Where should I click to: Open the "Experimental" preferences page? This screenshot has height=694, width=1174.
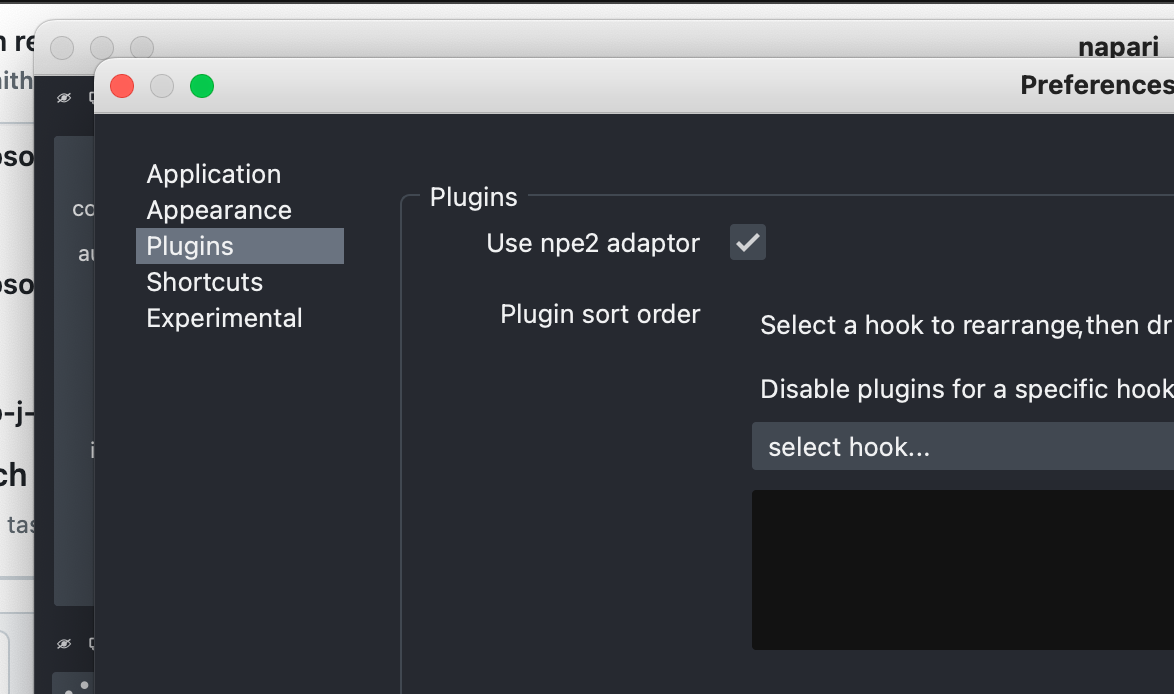(x=224, y=318)
